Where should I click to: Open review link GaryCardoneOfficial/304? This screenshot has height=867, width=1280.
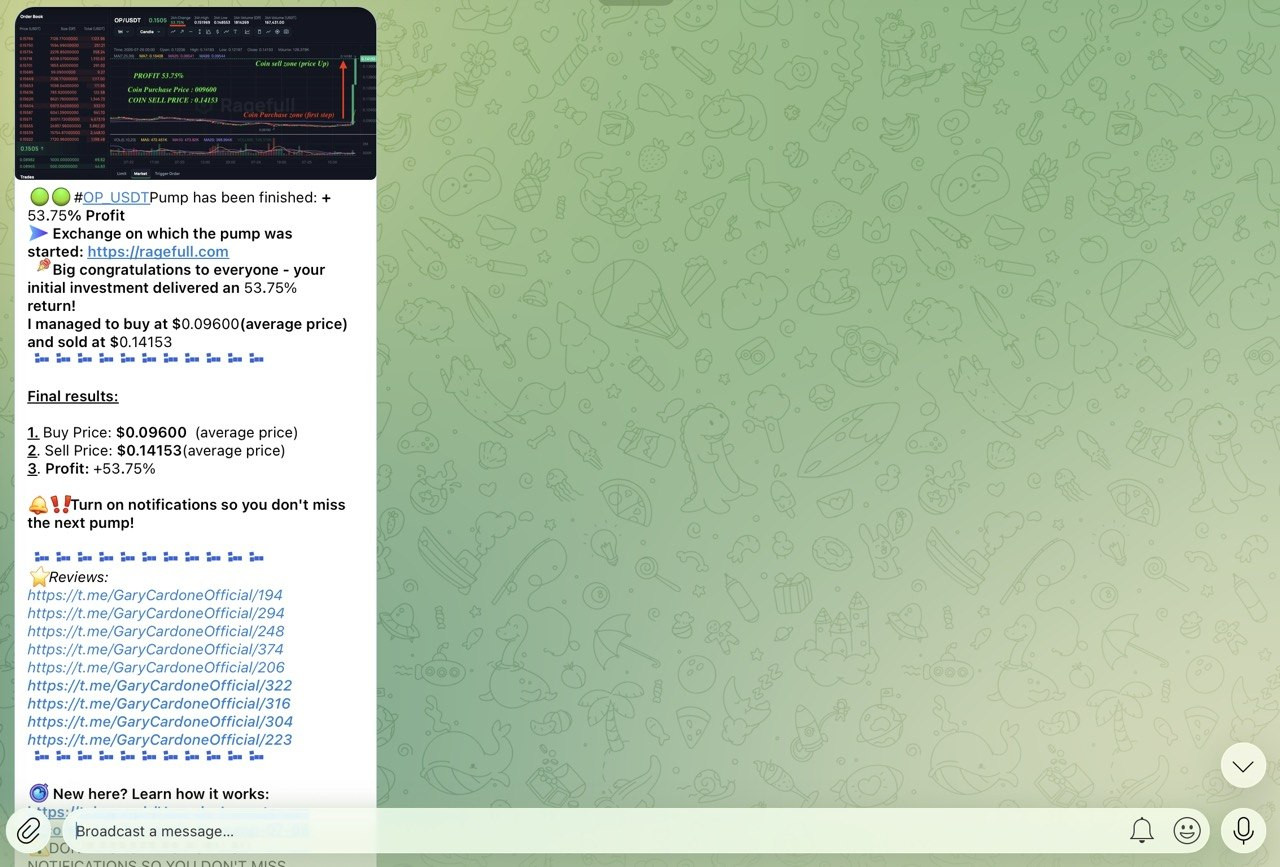[160, 721]
